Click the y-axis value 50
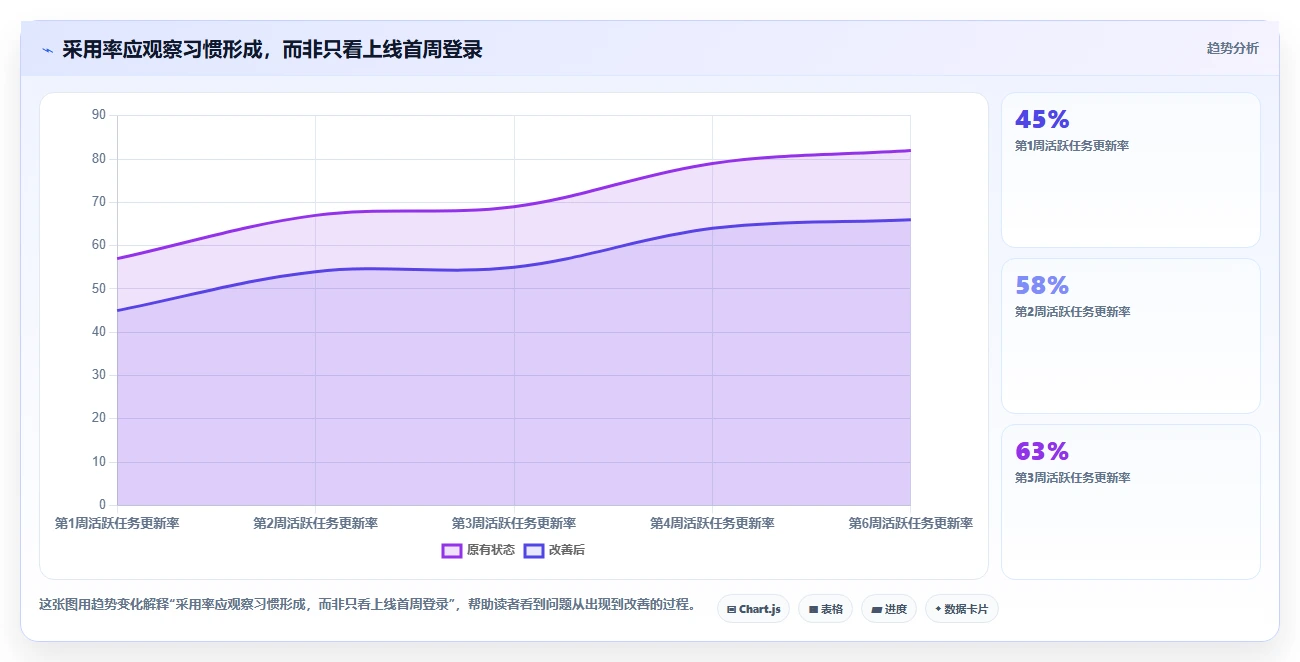 point(98,288)
